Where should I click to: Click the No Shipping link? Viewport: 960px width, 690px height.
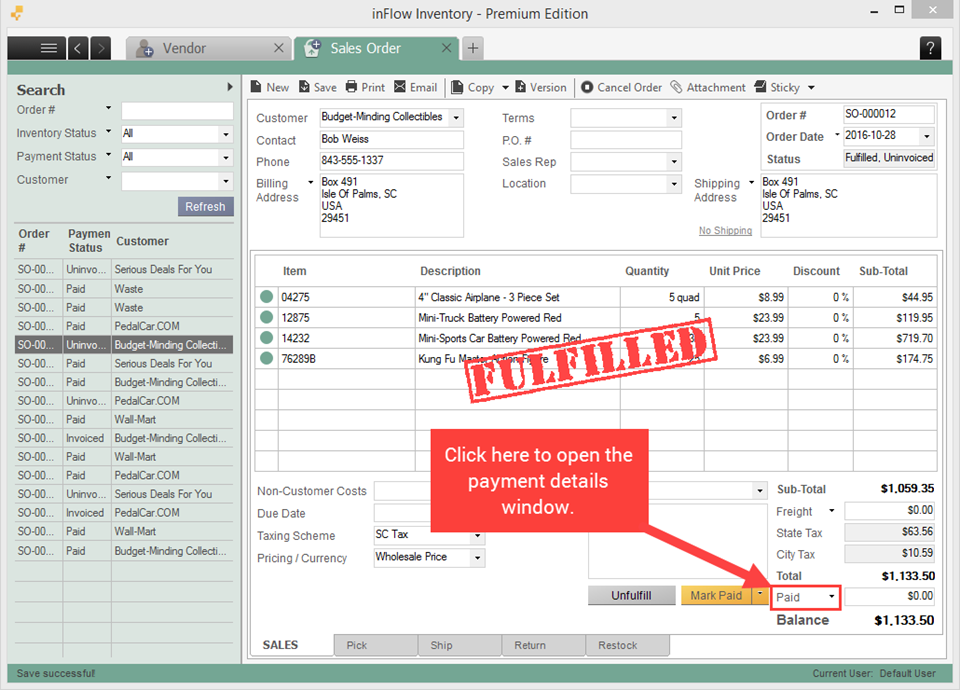pyautogui.click(x=726, y=230)
